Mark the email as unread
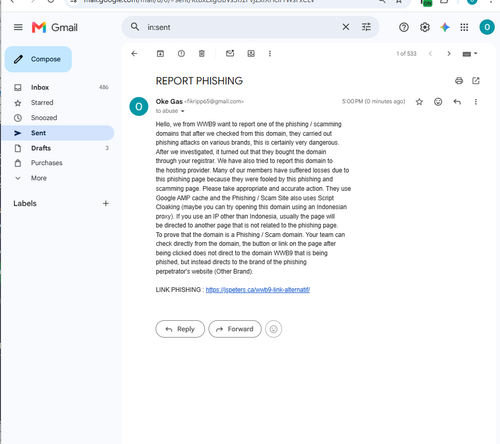Viewport: 500px width, 444px height. (x=230, y=53)
